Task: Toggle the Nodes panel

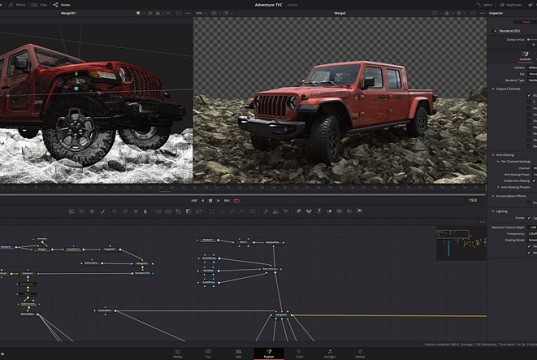Action: point(62,5)
